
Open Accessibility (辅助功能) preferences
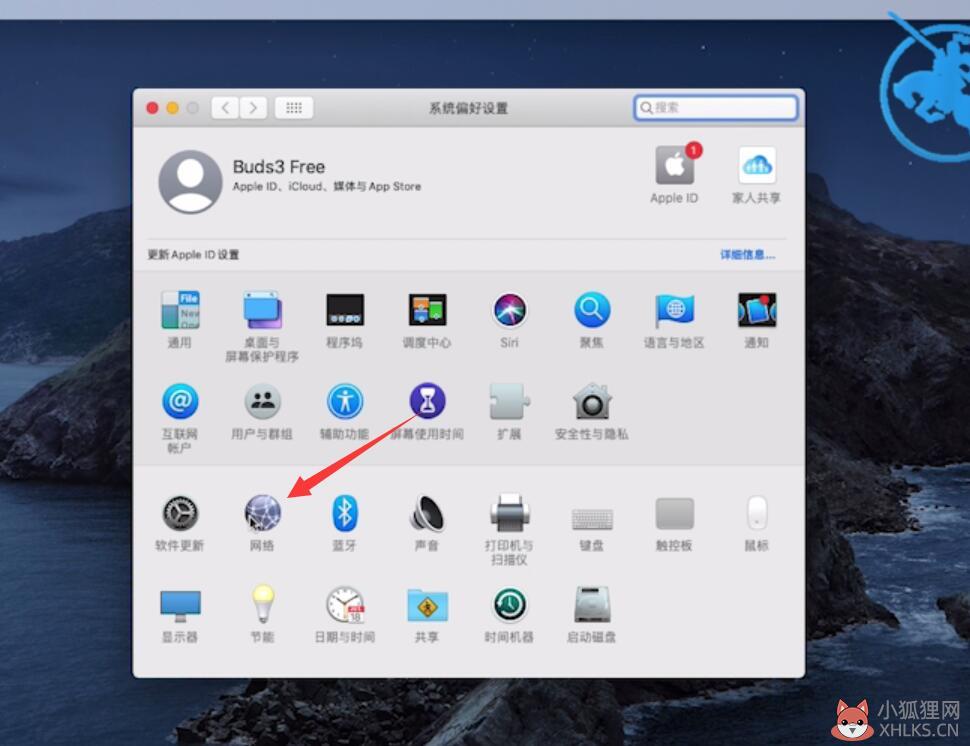click(x=345, y=401)
